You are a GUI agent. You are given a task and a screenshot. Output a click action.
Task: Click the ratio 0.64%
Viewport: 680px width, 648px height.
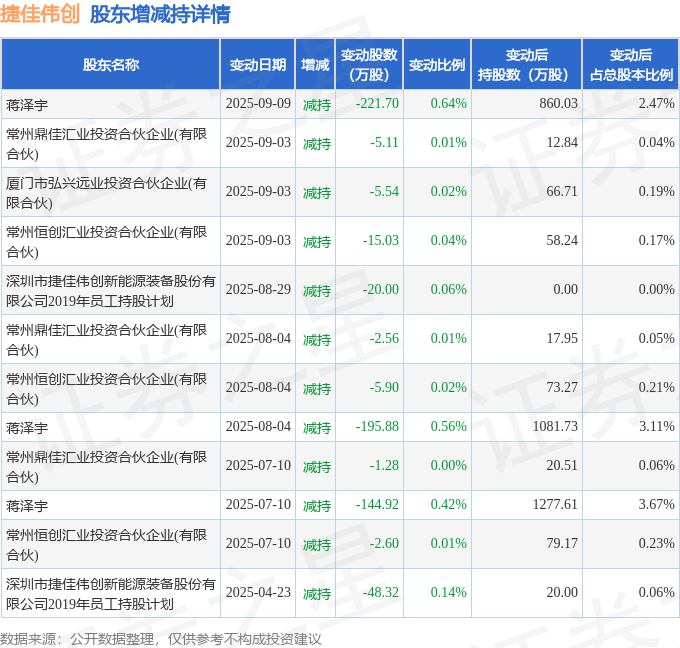[x=448, y=103]
